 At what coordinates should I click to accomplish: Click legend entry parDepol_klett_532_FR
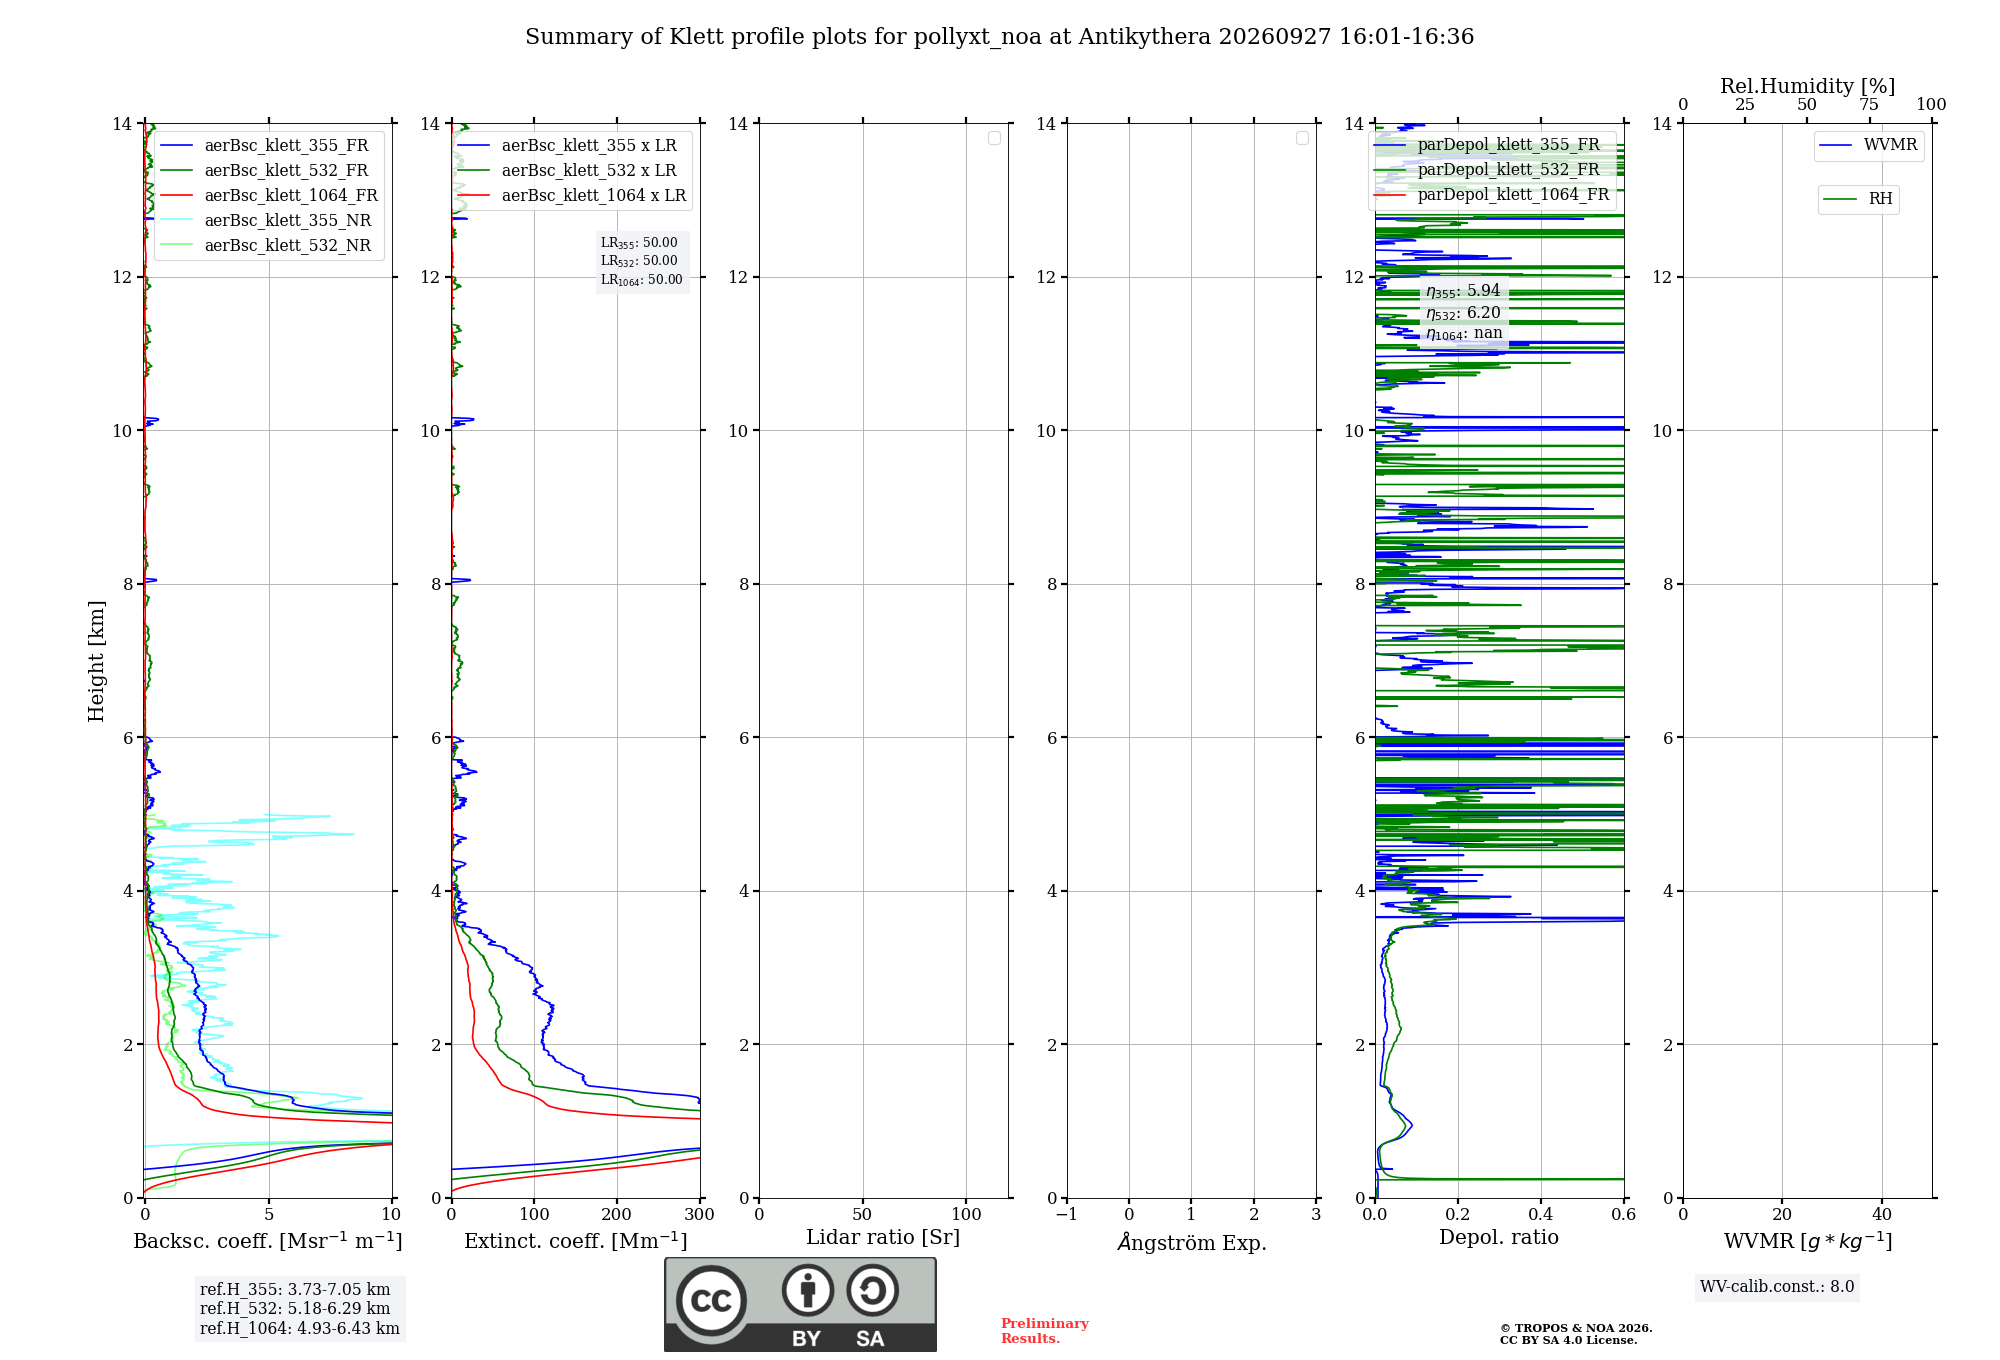pos(1488,170)
